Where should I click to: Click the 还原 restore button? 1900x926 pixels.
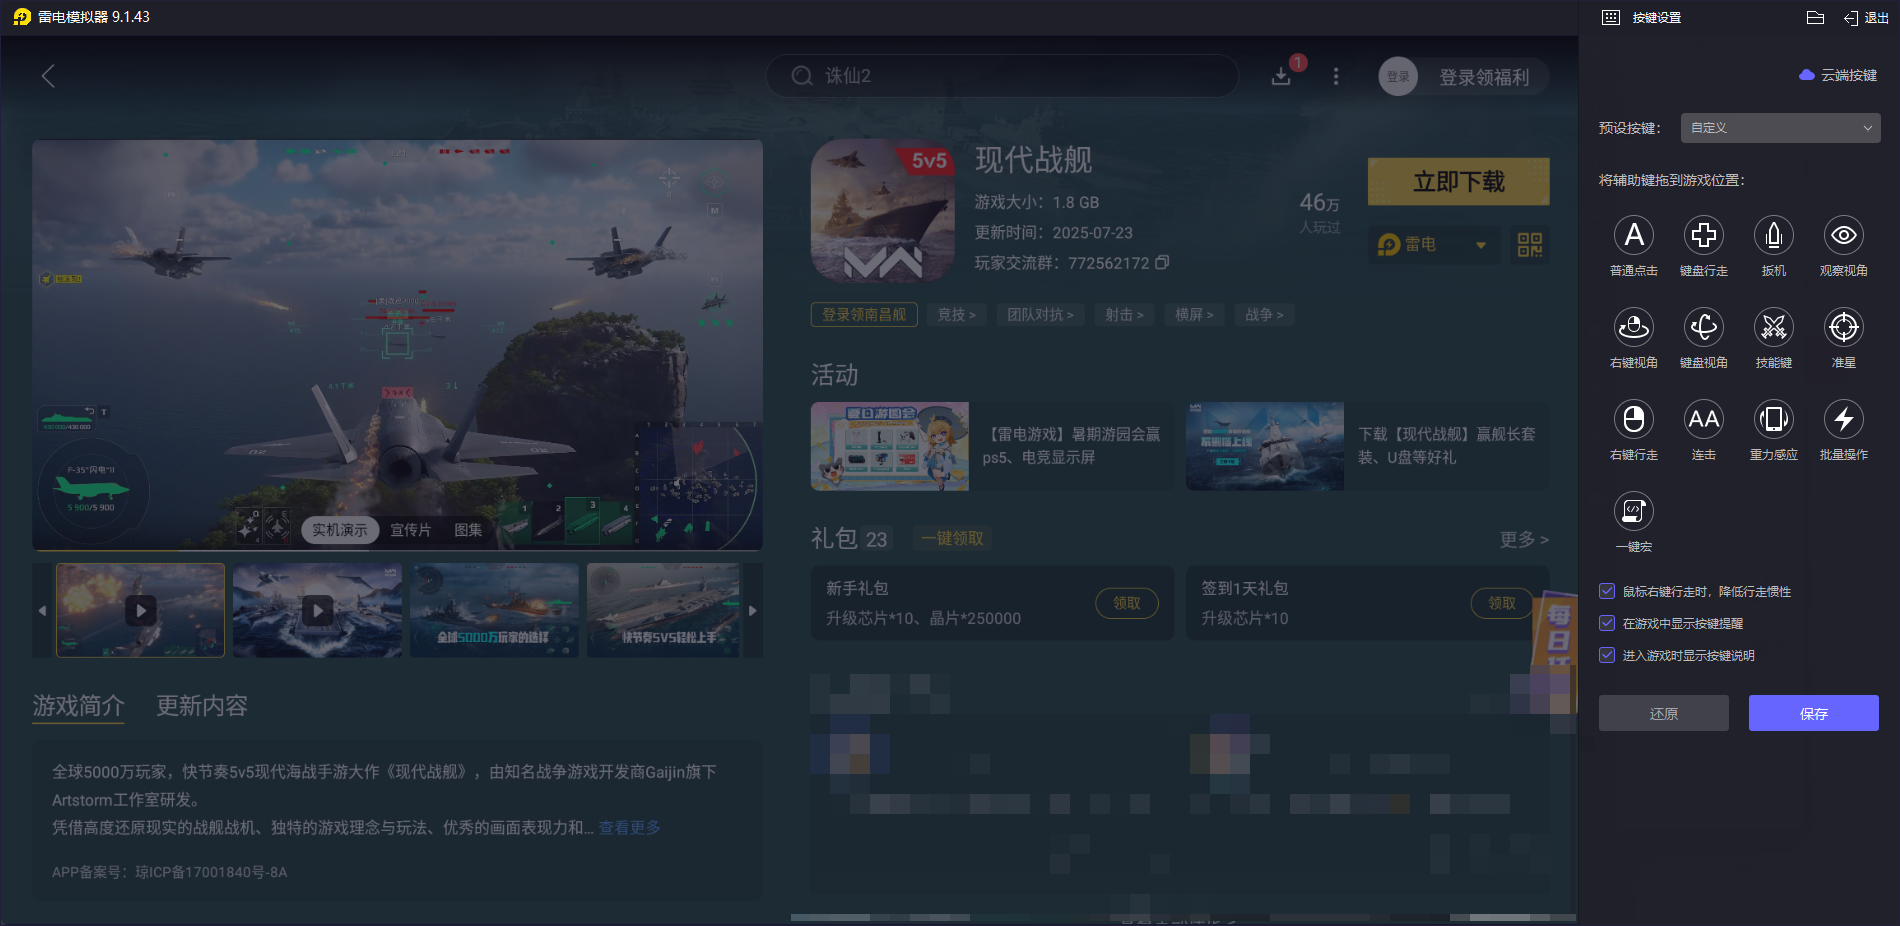1664,713
